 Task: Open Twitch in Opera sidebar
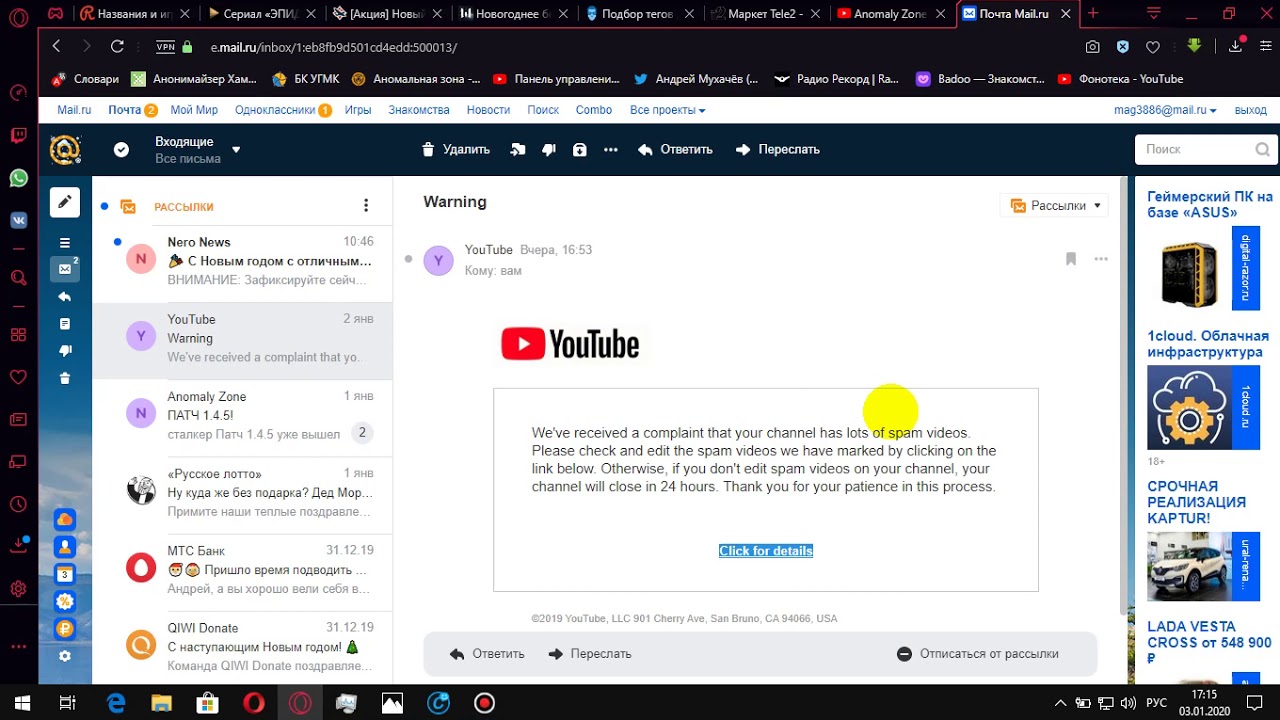(x=18, y=136)
